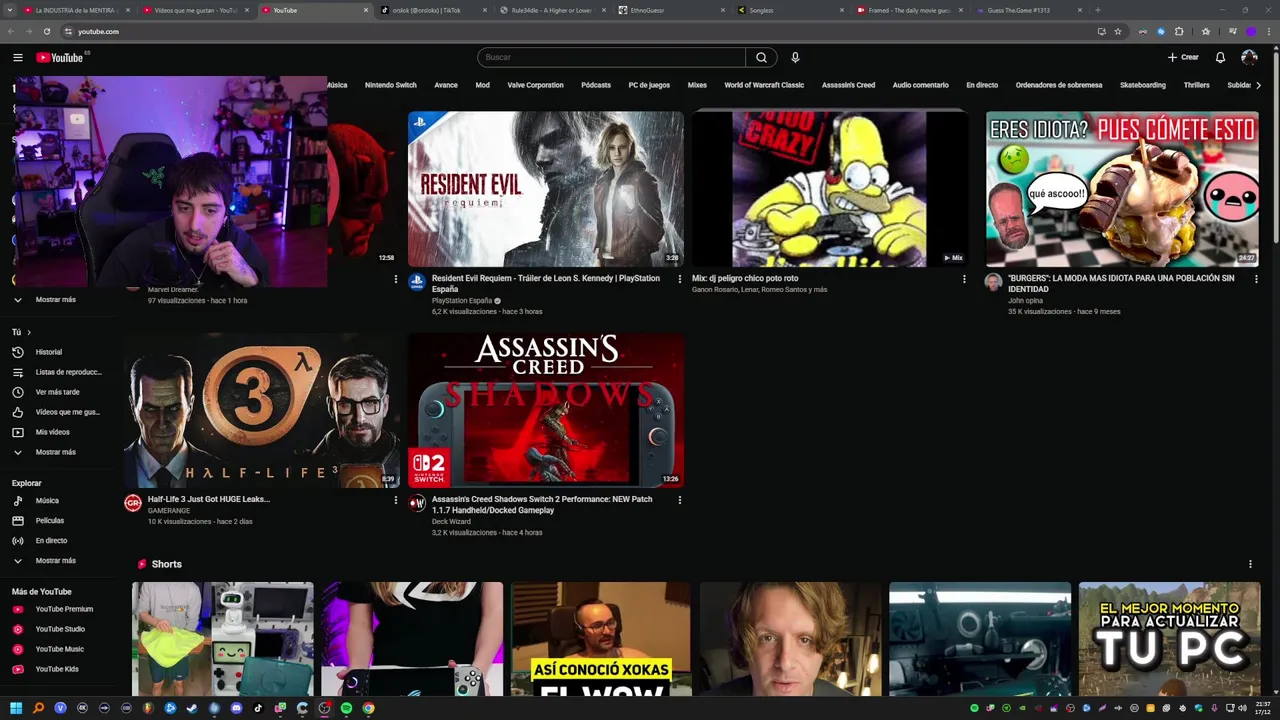The width and height of the screenshot is (1280, 720).
Task: Switch to EthnoGuessr browser tab
Action: coord(670,10)
